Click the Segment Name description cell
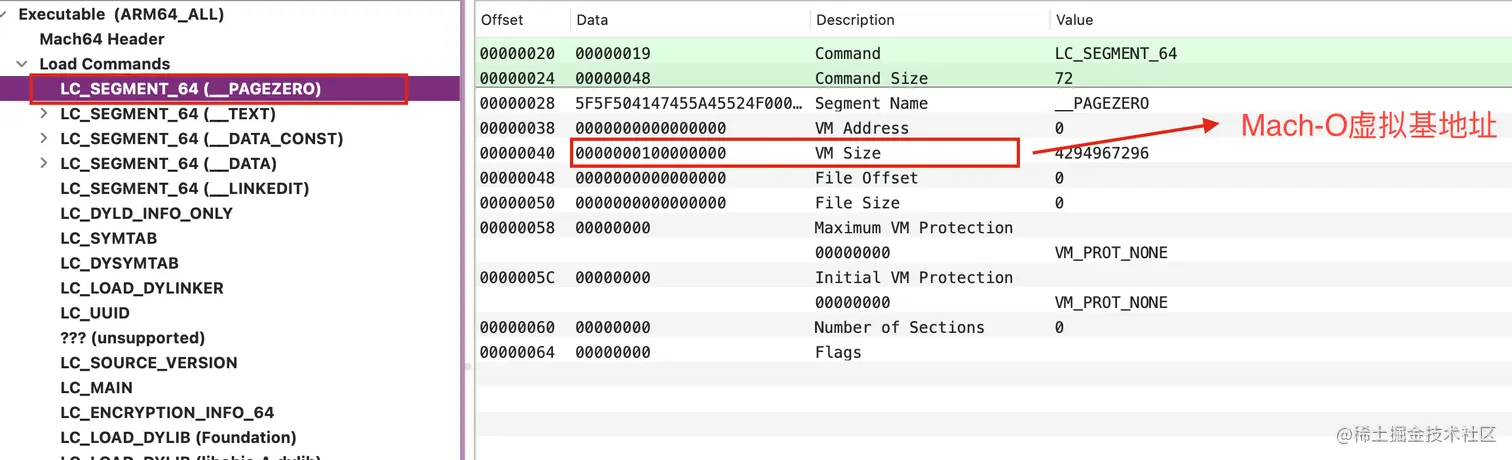Image resolution: width=1512 pixels, height=460 pixels. point(871,103)
